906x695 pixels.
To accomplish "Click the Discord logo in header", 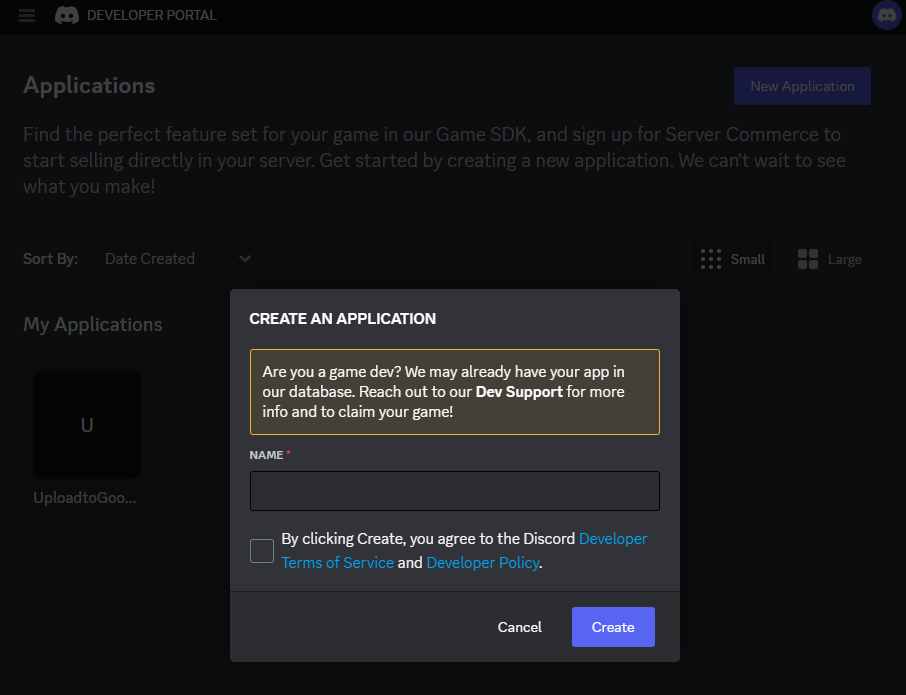I will pyautogui.click(x=66, y=15).
